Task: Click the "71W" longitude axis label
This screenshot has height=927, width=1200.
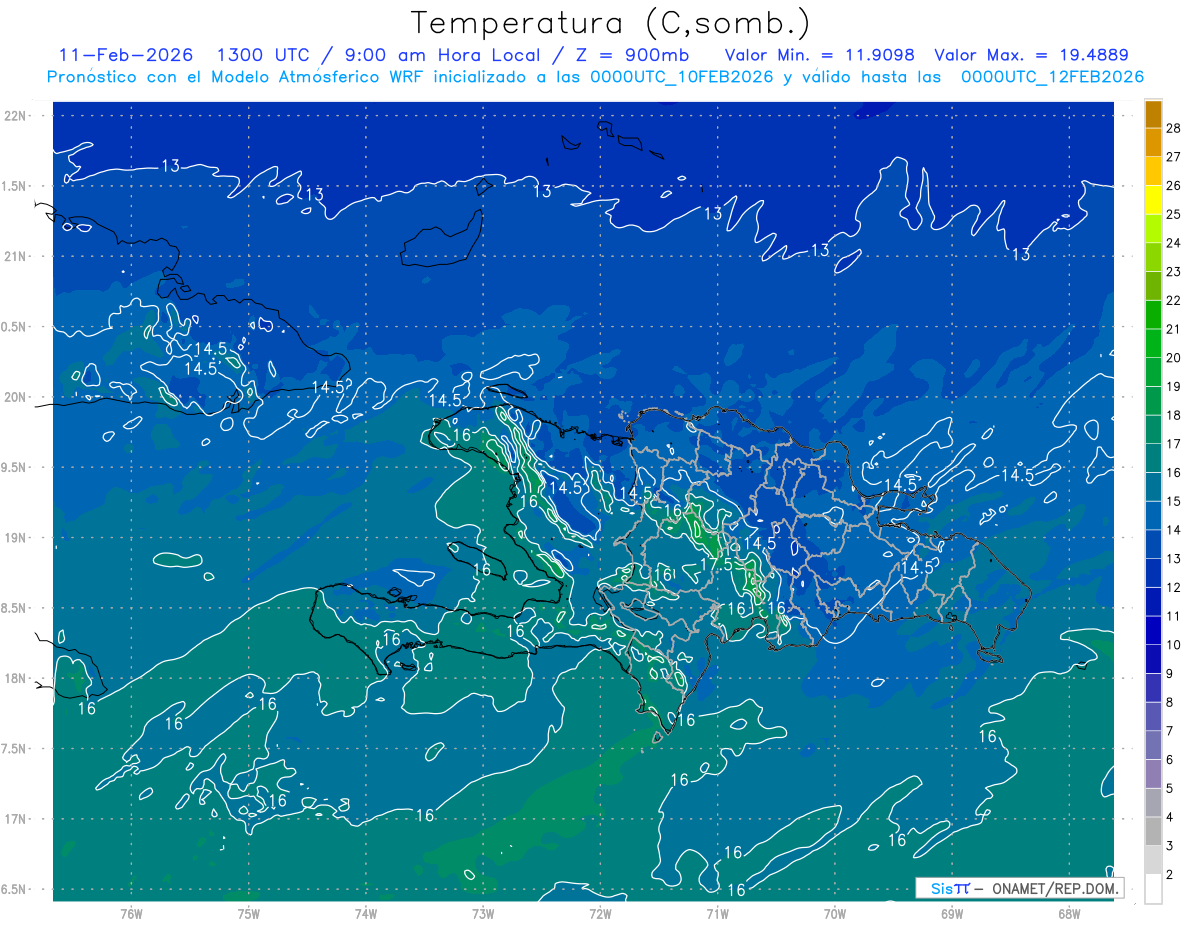Action: (x=717, y=914)
